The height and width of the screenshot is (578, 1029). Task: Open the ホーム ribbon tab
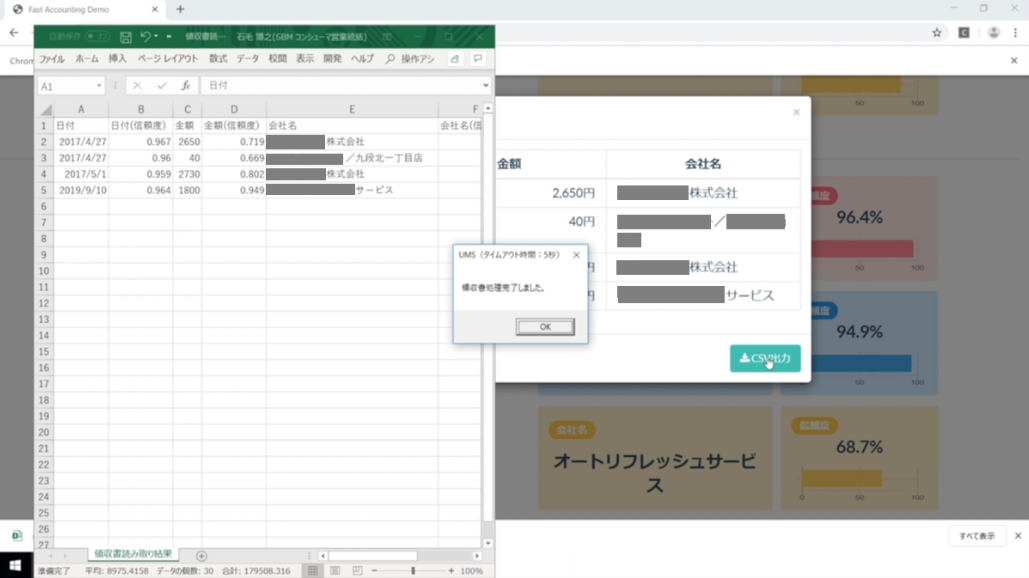point(87,59)
